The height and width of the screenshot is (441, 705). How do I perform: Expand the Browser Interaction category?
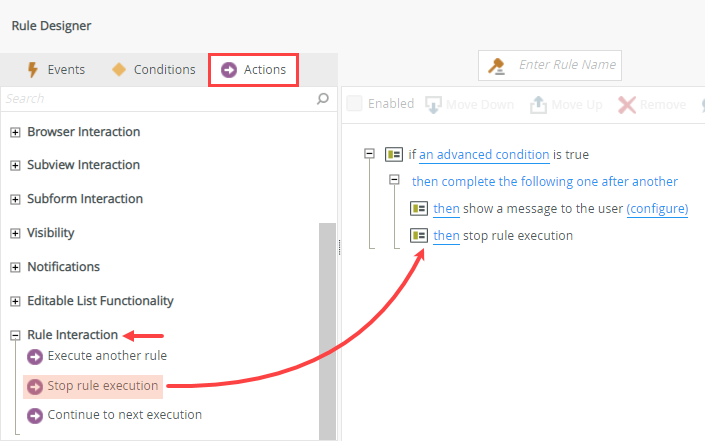pyautogui.click(x=15, y=132)
